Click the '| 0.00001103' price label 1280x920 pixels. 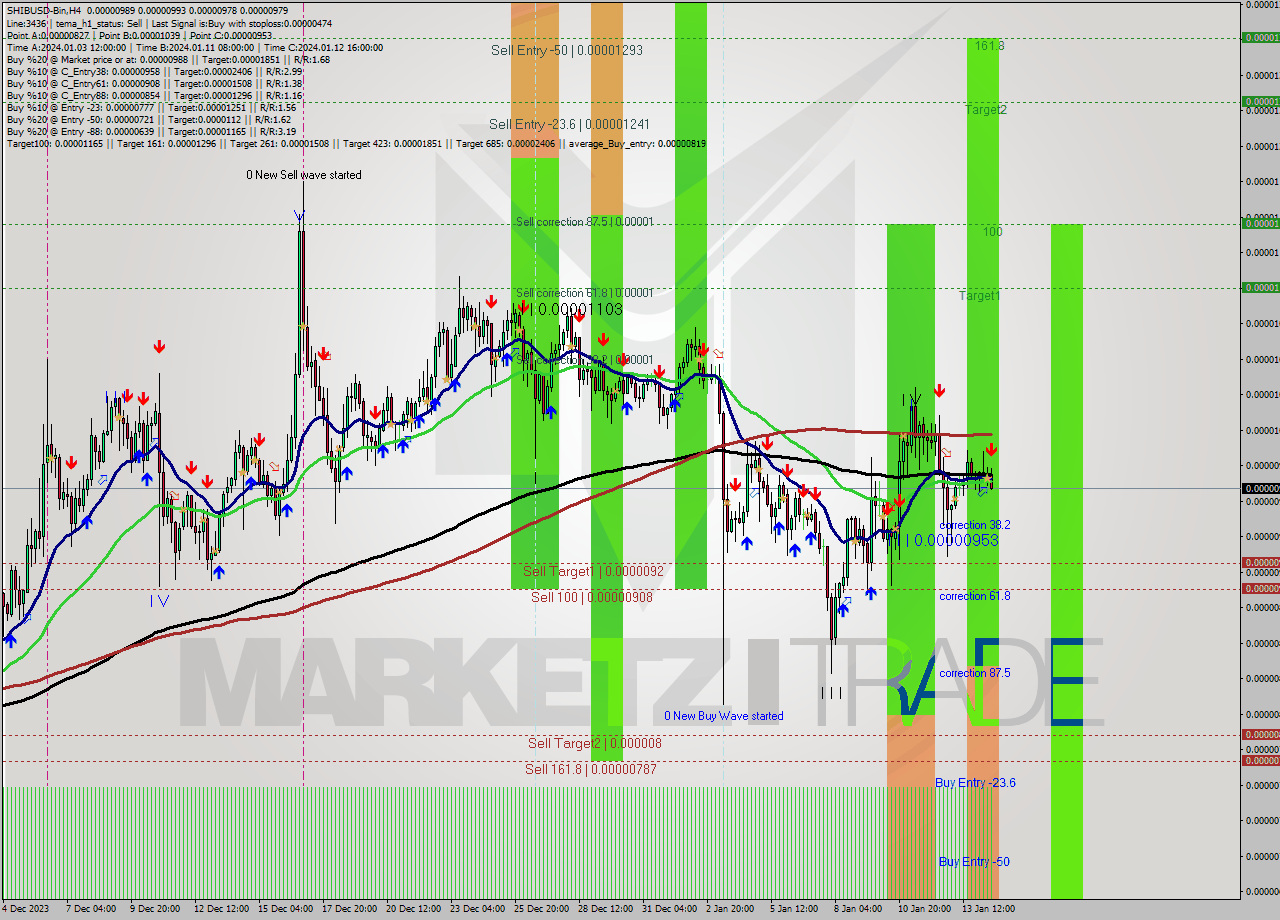[577, 310]
